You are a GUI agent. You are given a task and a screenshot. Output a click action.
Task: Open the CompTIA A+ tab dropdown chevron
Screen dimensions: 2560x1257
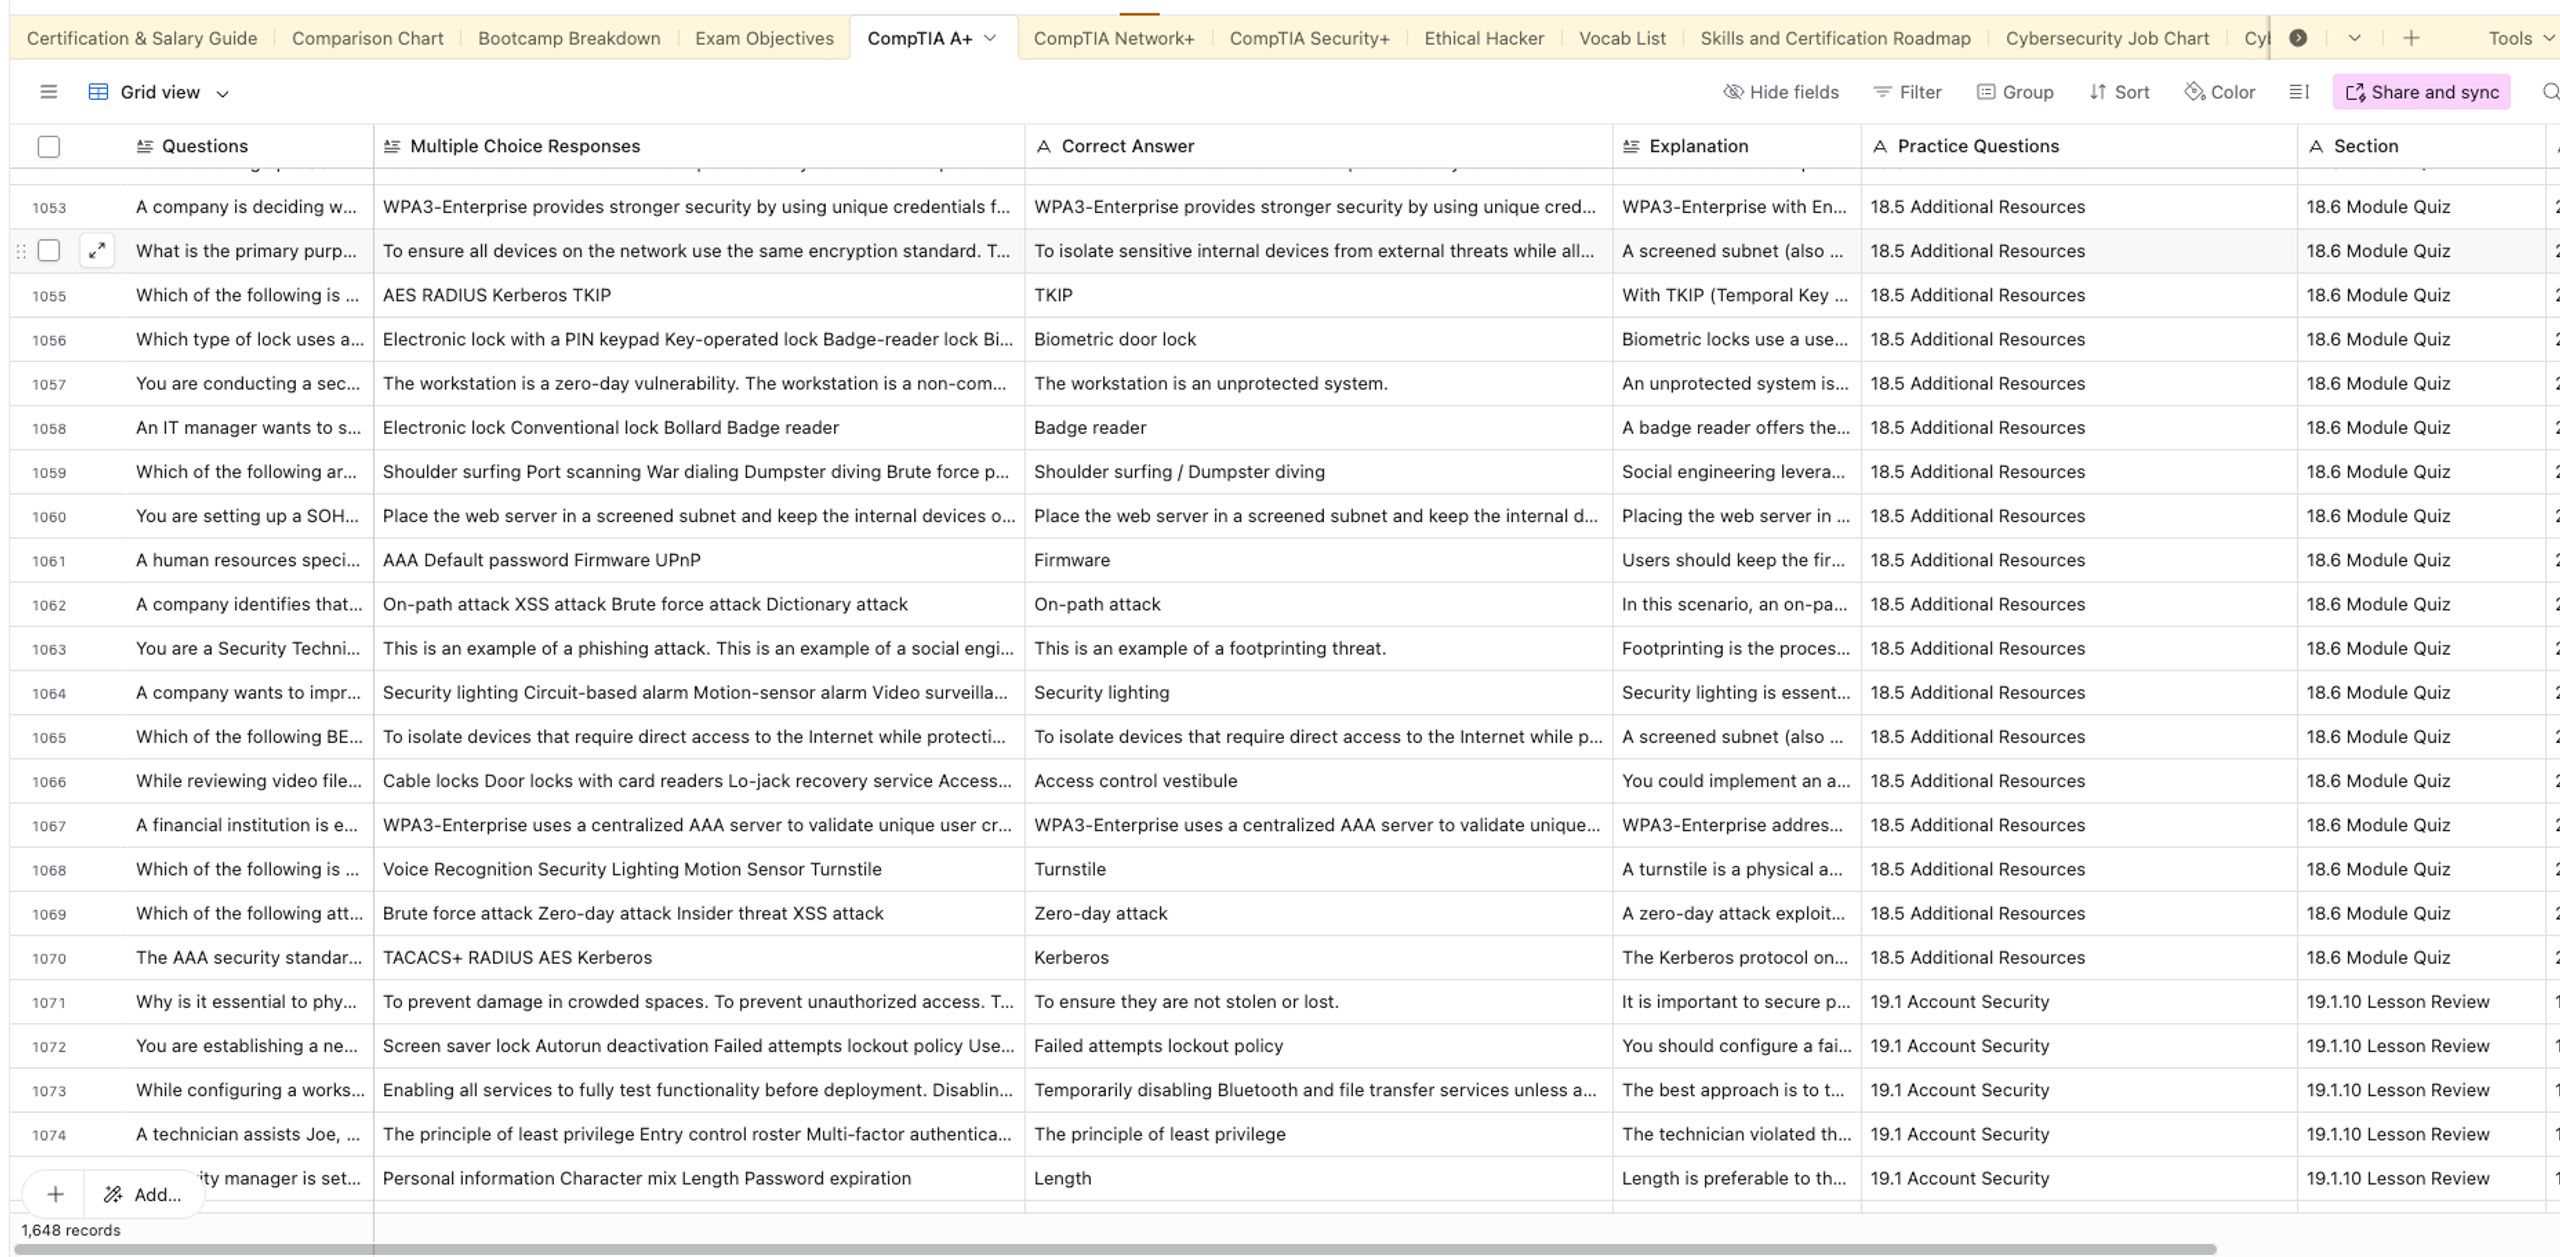click(990, 38)
